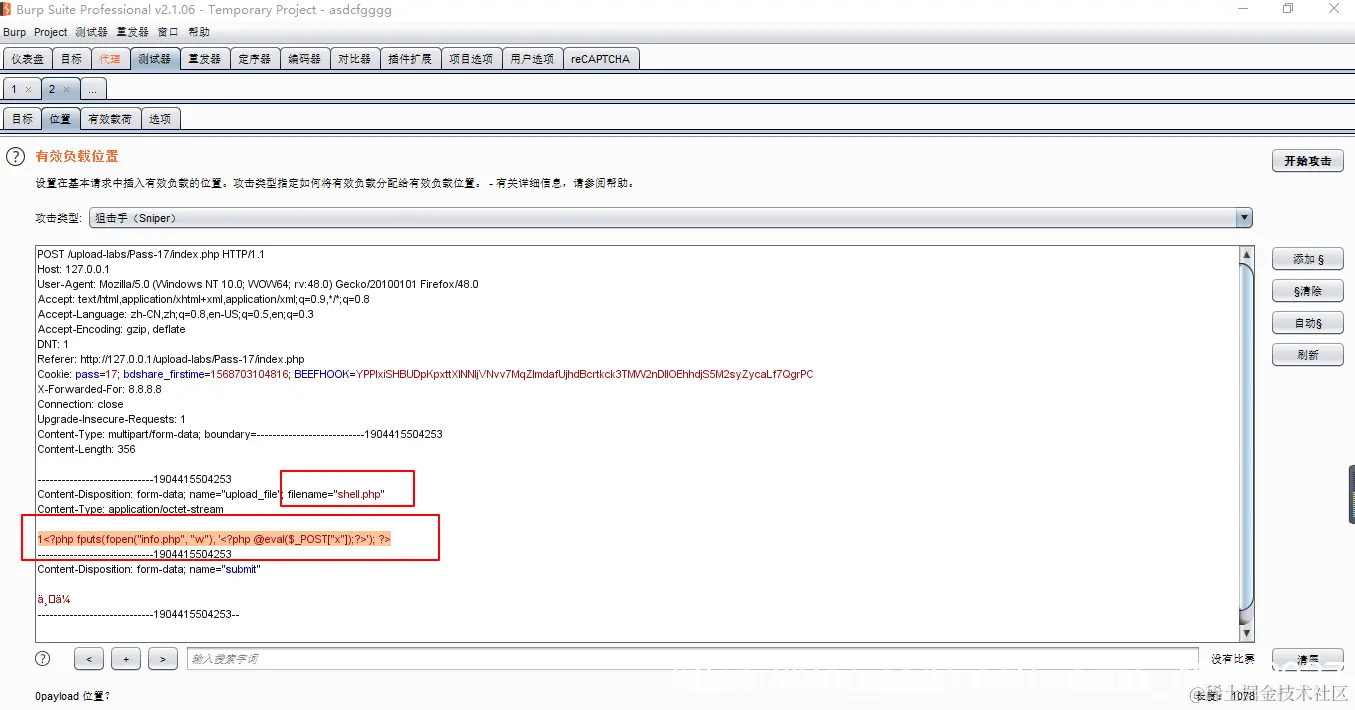This screenshot has height=710, width=1355.
Task: Open the help icon beside 有效负载位置
Action: tap(15, 156)
